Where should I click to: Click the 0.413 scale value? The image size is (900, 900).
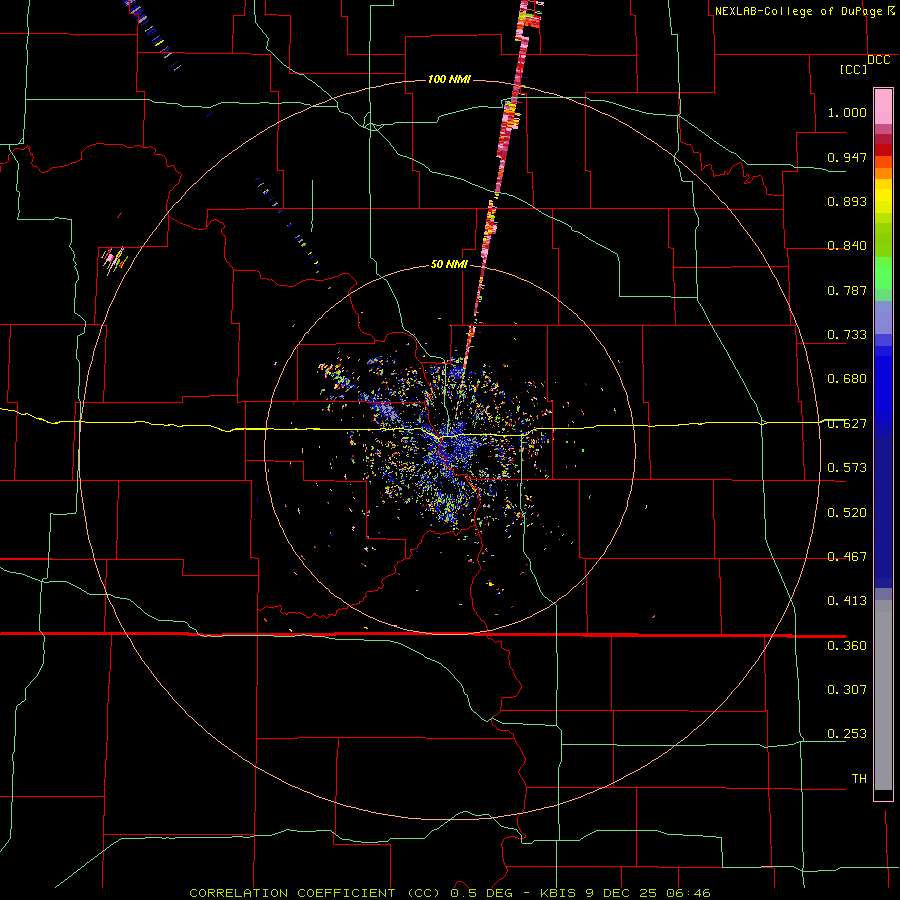847,601
